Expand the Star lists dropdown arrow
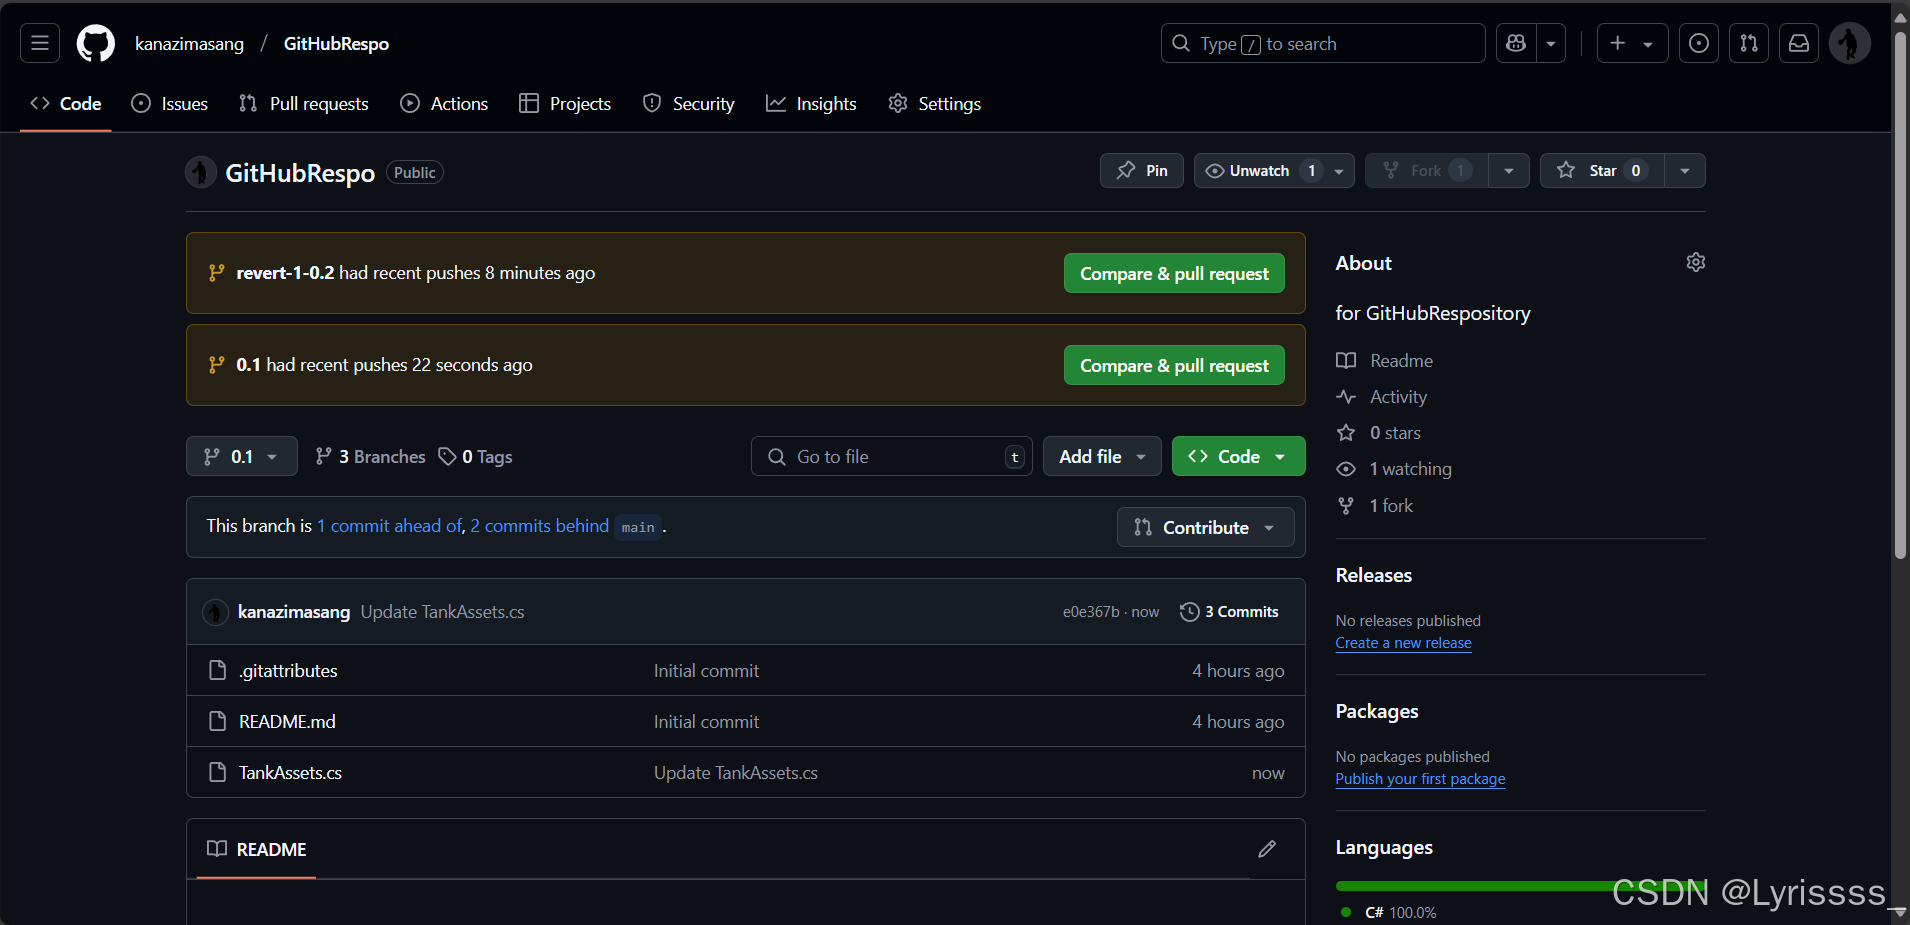 pyautogui.click(x=1685, y=171)
